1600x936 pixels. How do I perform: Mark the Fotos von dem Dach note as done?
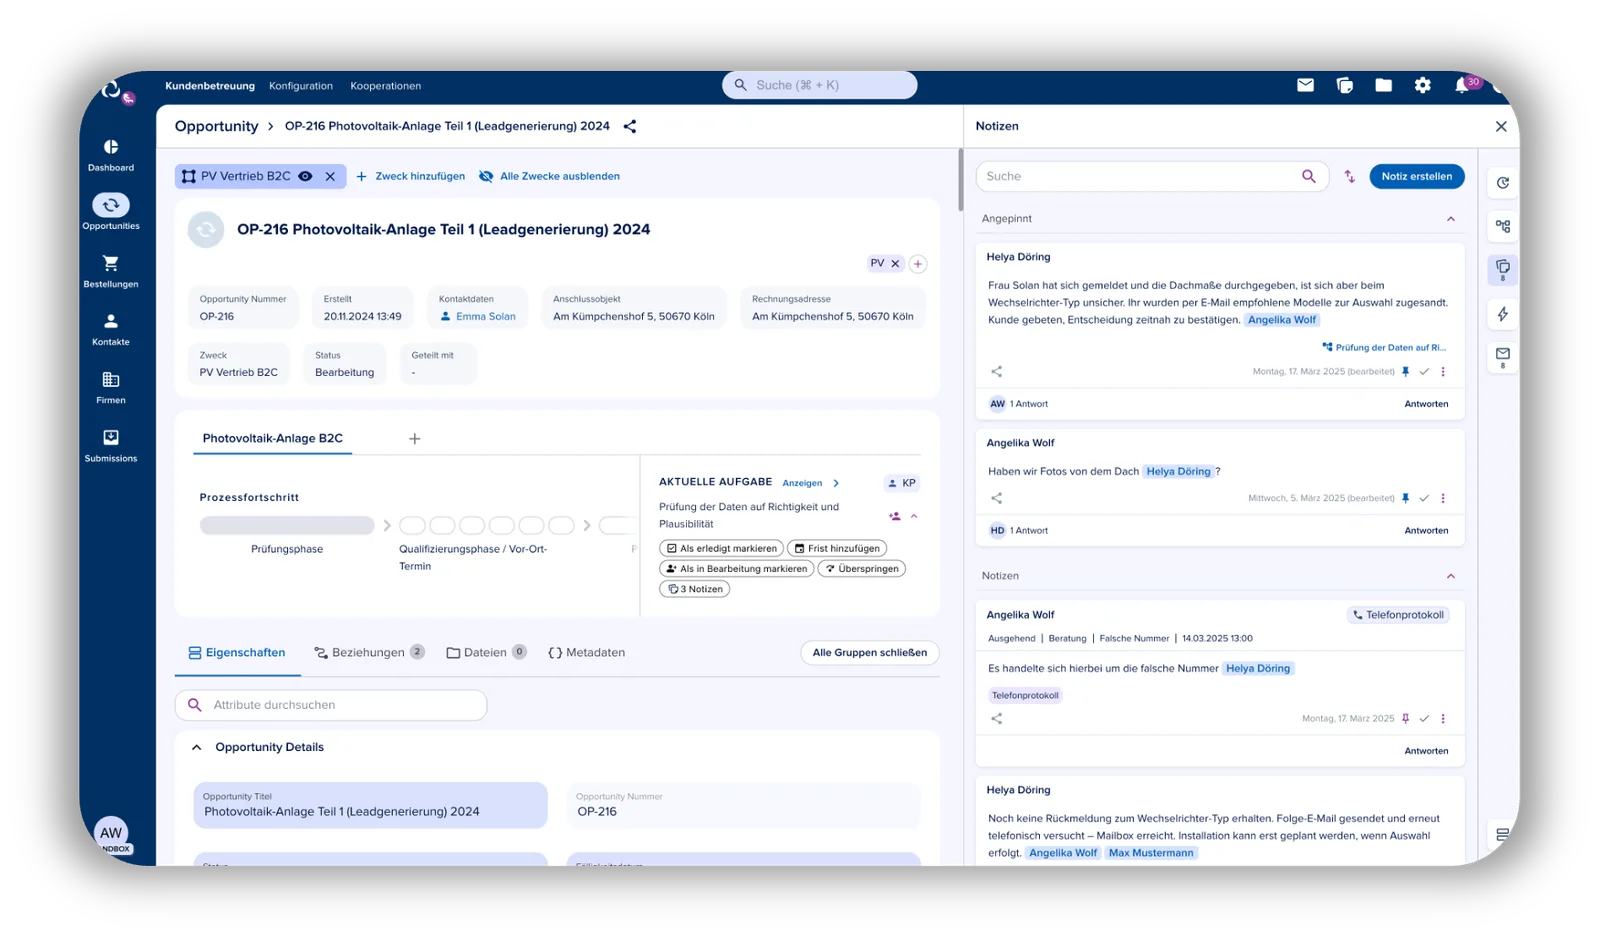(x=1424, y=498)
